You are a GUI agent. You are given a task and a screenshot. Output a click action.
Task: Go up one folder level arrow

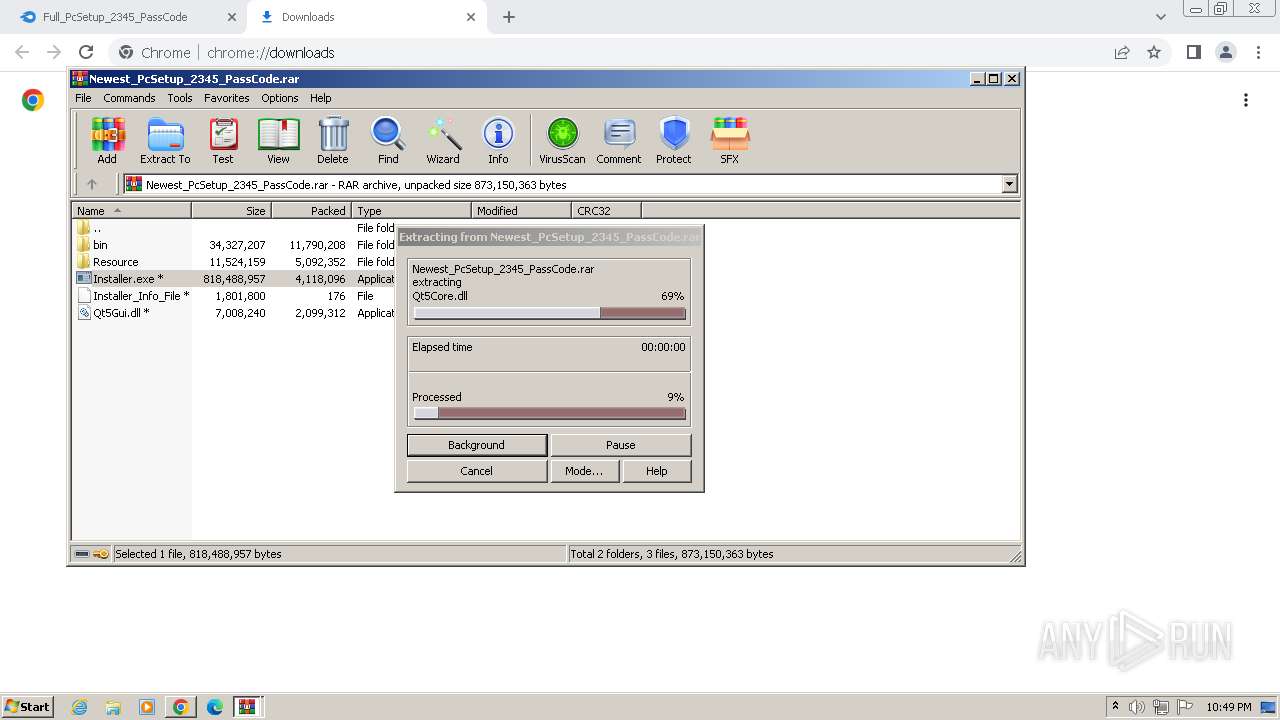coord(92,184)
